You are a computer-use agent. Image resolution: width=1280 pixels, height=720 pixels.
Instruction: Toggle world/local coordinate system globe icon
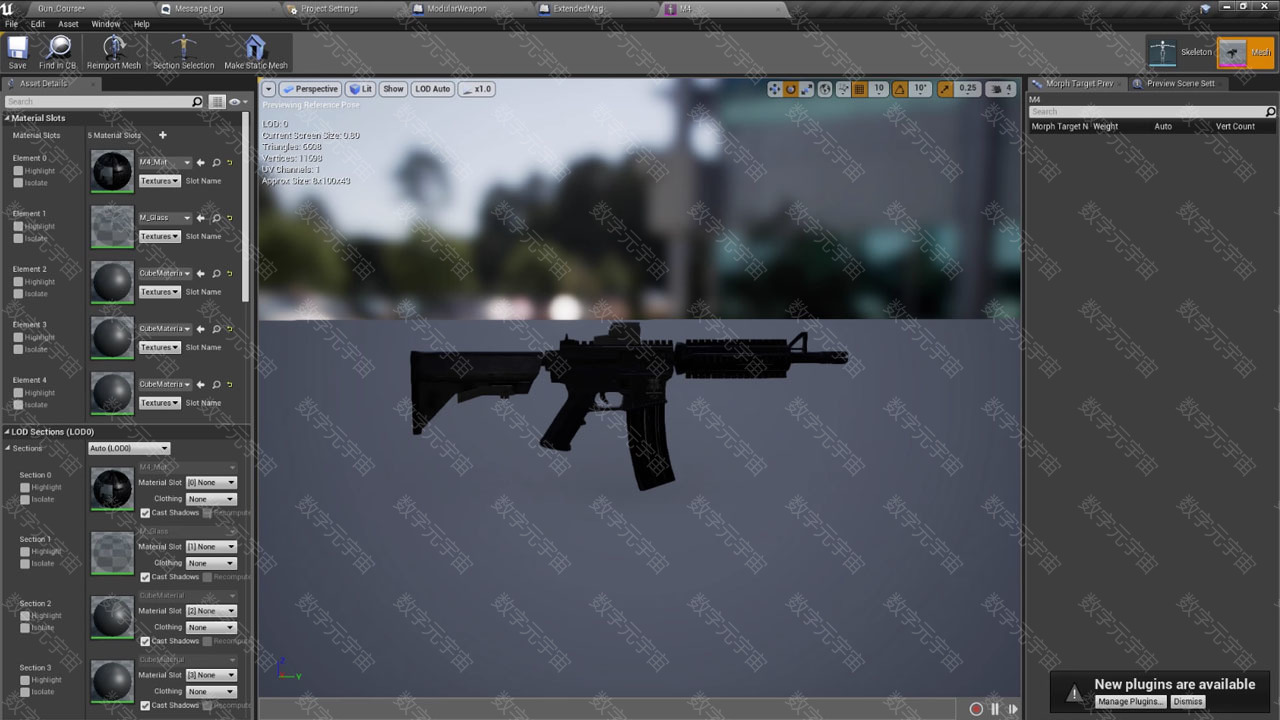tap(825, 89)
